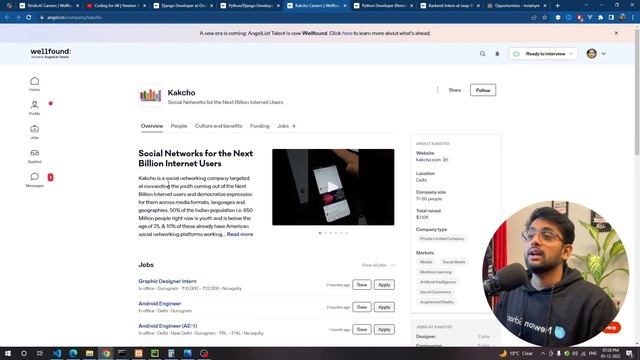Switch to the Overview tab
This screenshot has width=640, height=360.
[152, 126]
